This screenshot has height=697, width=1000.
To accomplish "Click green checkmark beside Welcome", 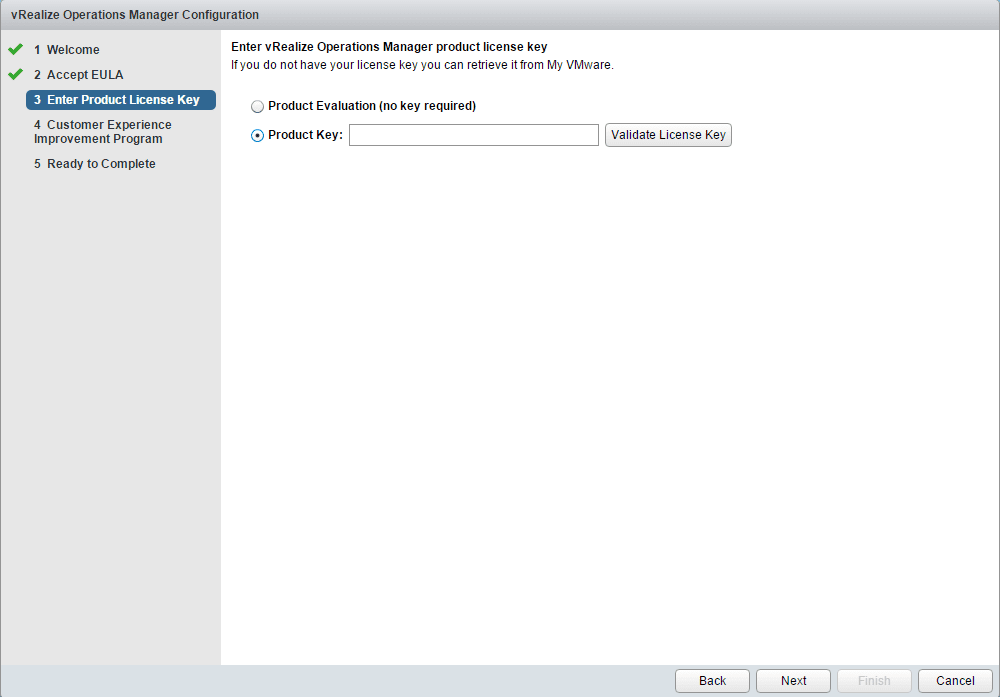I will pyautogui.click(x=16, y=49).
